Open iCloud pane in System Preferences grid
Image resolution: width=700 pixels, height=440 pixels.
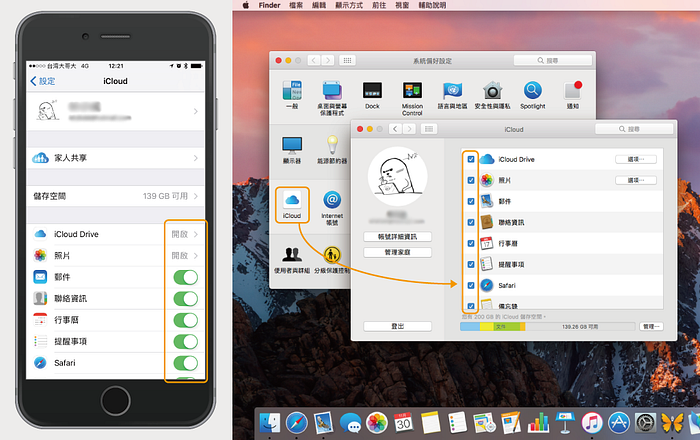[x=292, y=200]
